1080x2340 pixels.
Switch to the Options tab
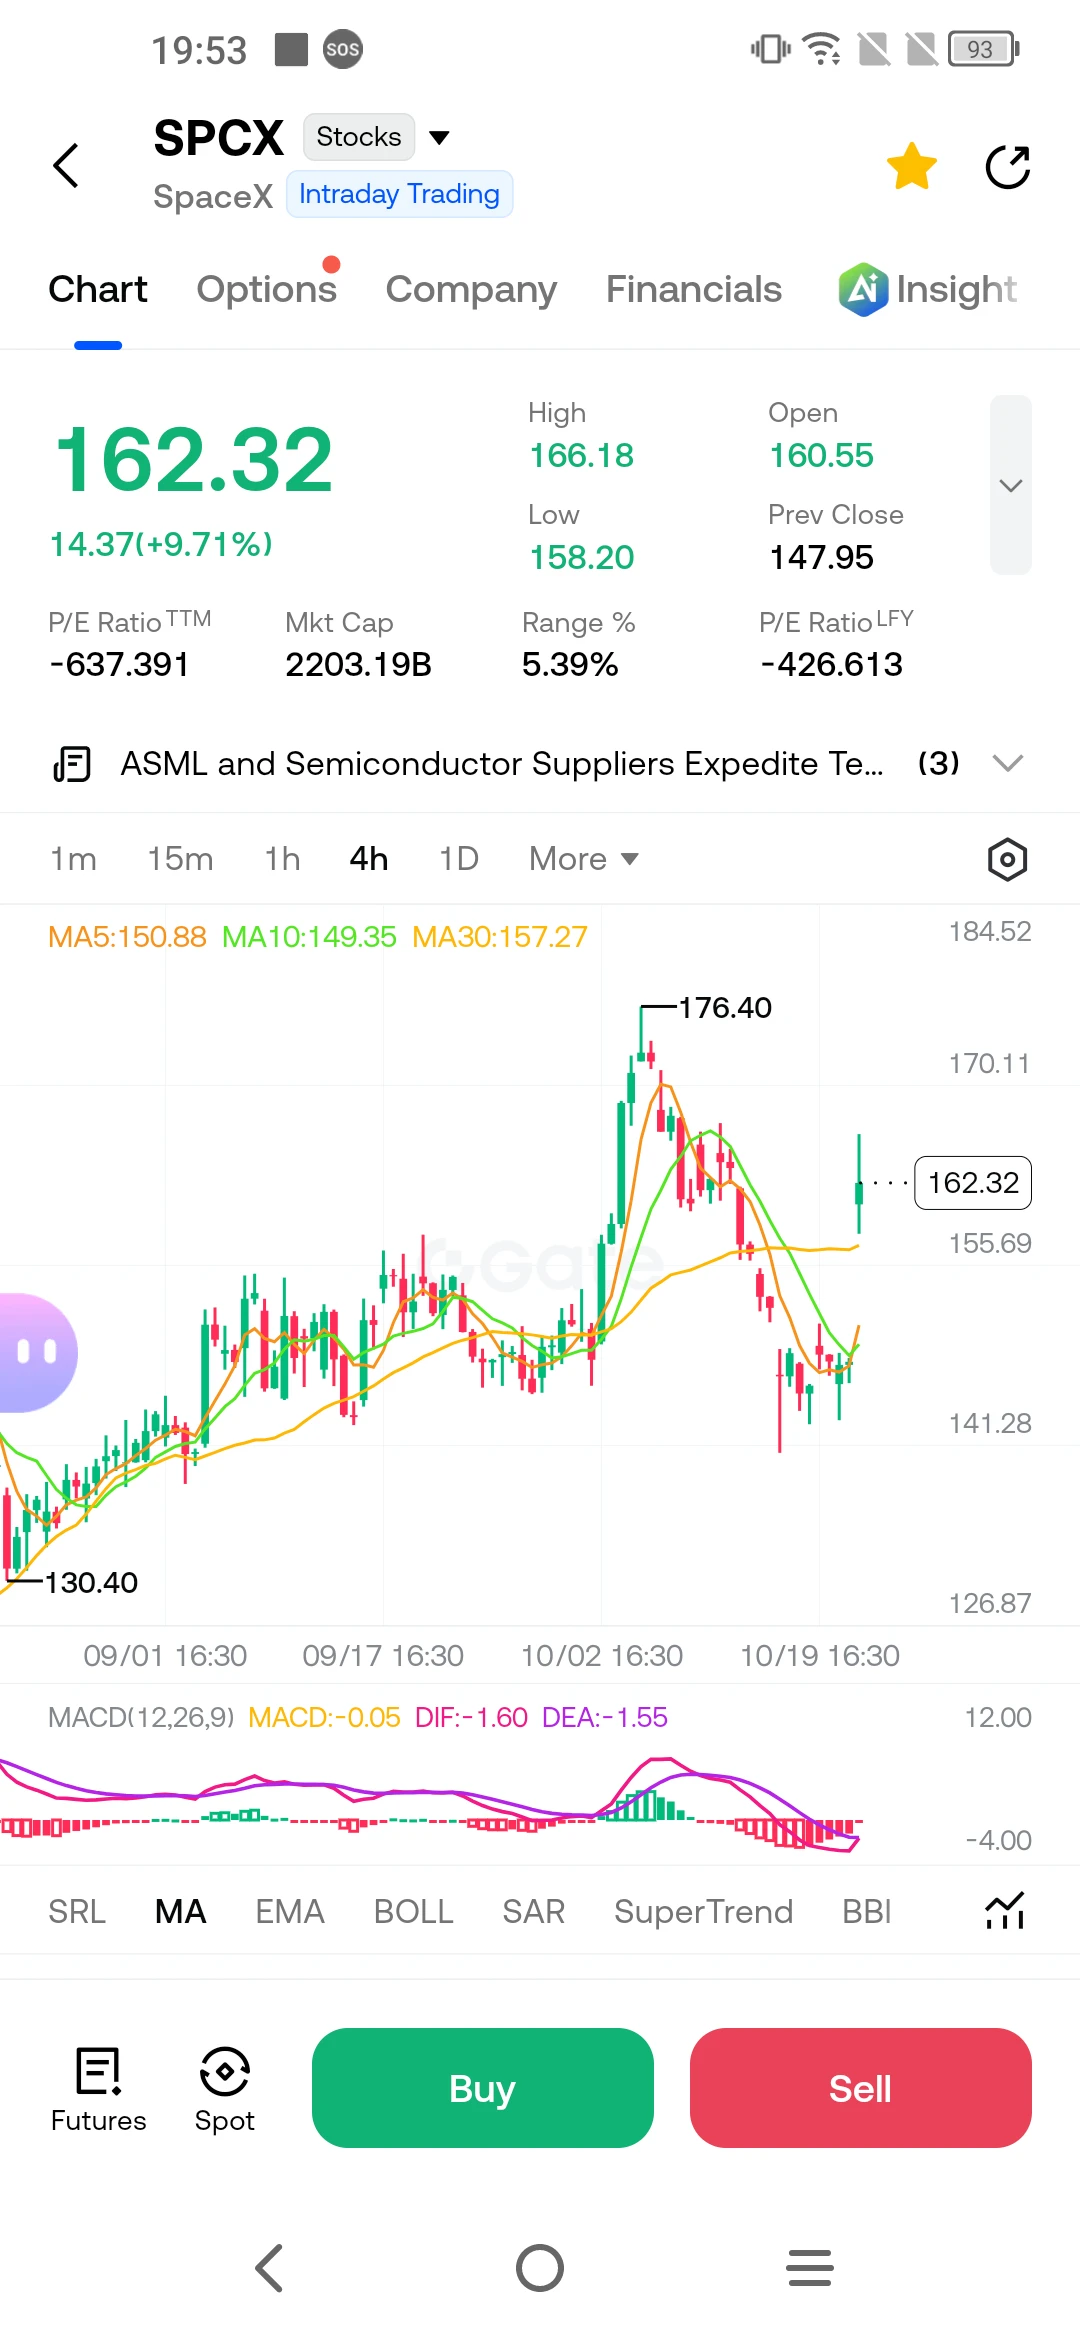tap(267, 290)
